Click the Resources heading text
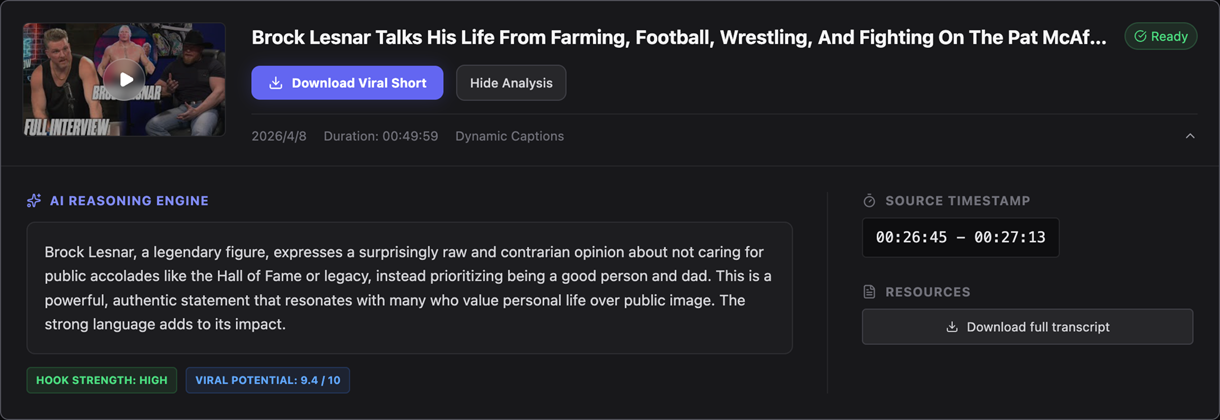The width and height of the screenshot is (1220, 420). click(927, 292)
